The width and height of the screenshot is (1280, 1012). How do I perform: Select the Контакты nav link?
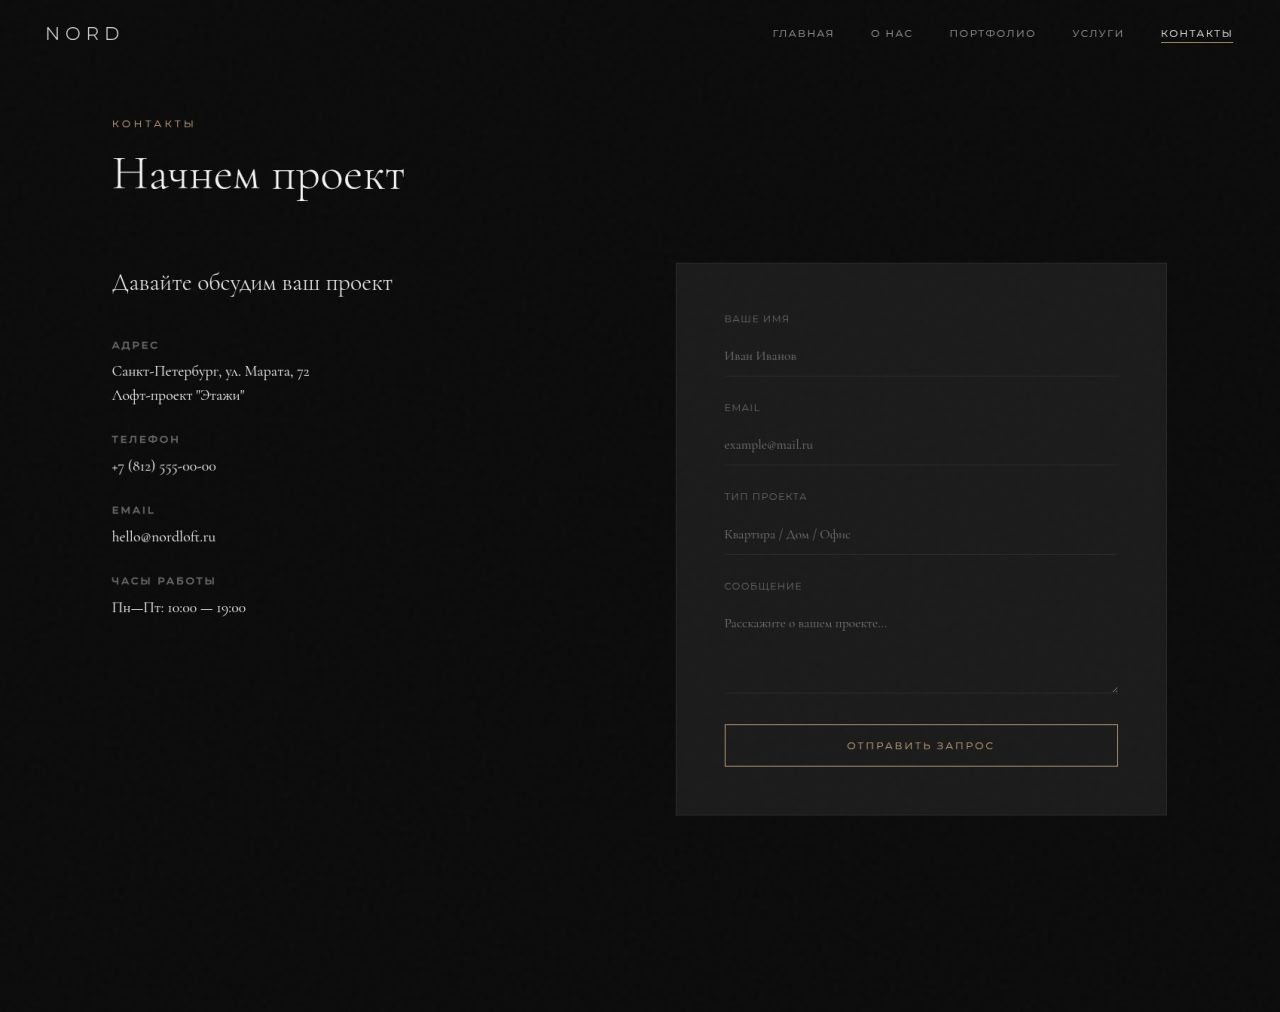click(1196, 34)
